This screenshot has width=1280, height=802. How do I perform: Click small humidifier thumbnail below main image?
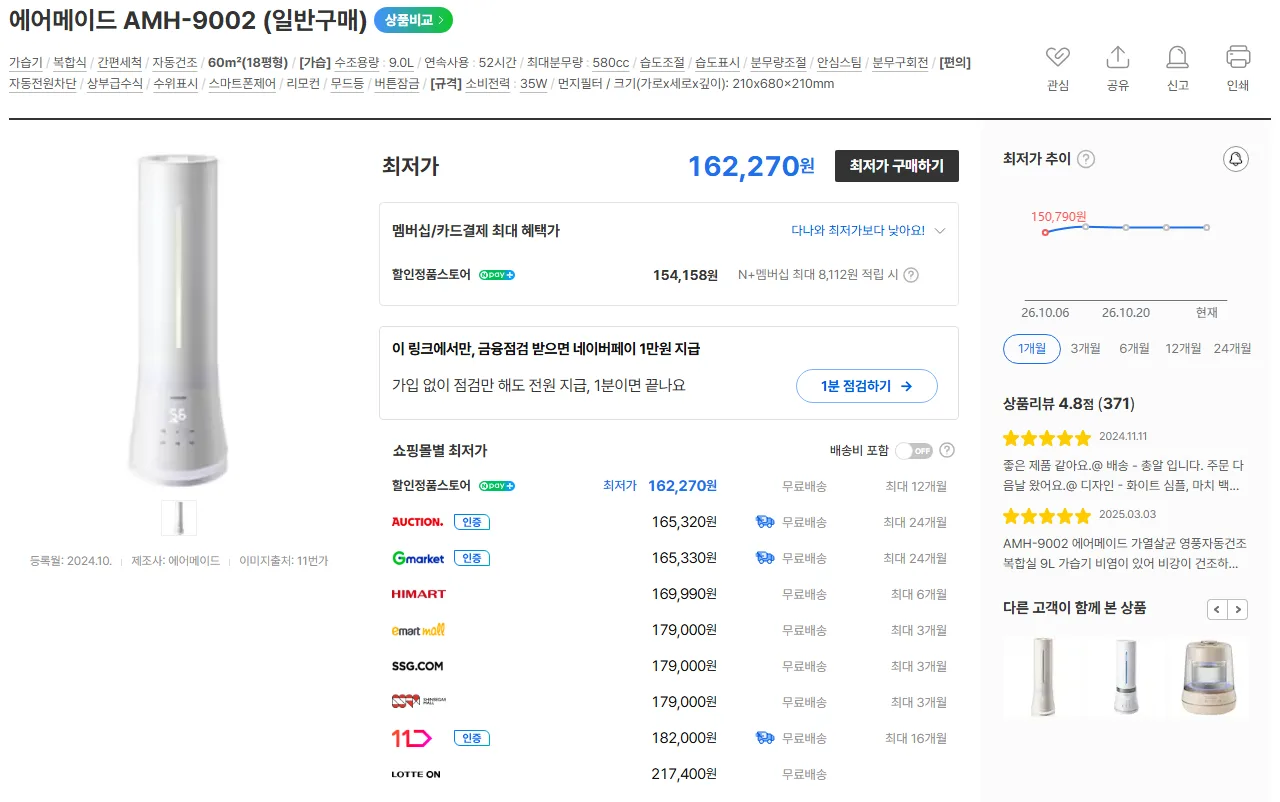pyautogui.click(x=178, y=518)
